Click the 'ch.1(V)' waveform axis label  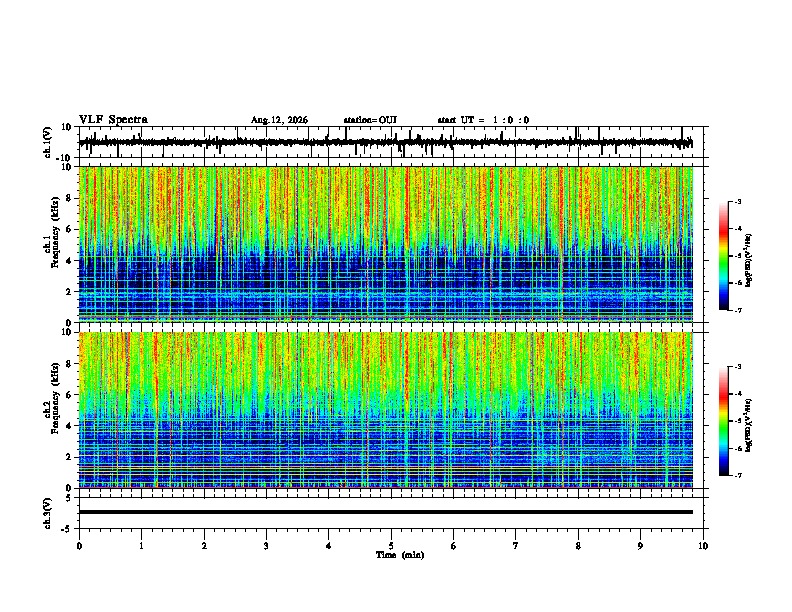(47, 142)
